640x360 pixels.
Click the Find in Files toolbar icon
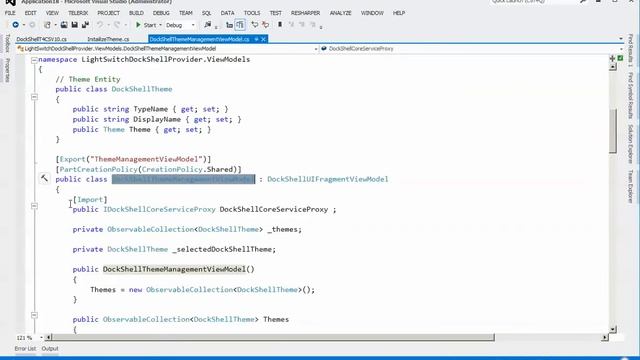208,25
